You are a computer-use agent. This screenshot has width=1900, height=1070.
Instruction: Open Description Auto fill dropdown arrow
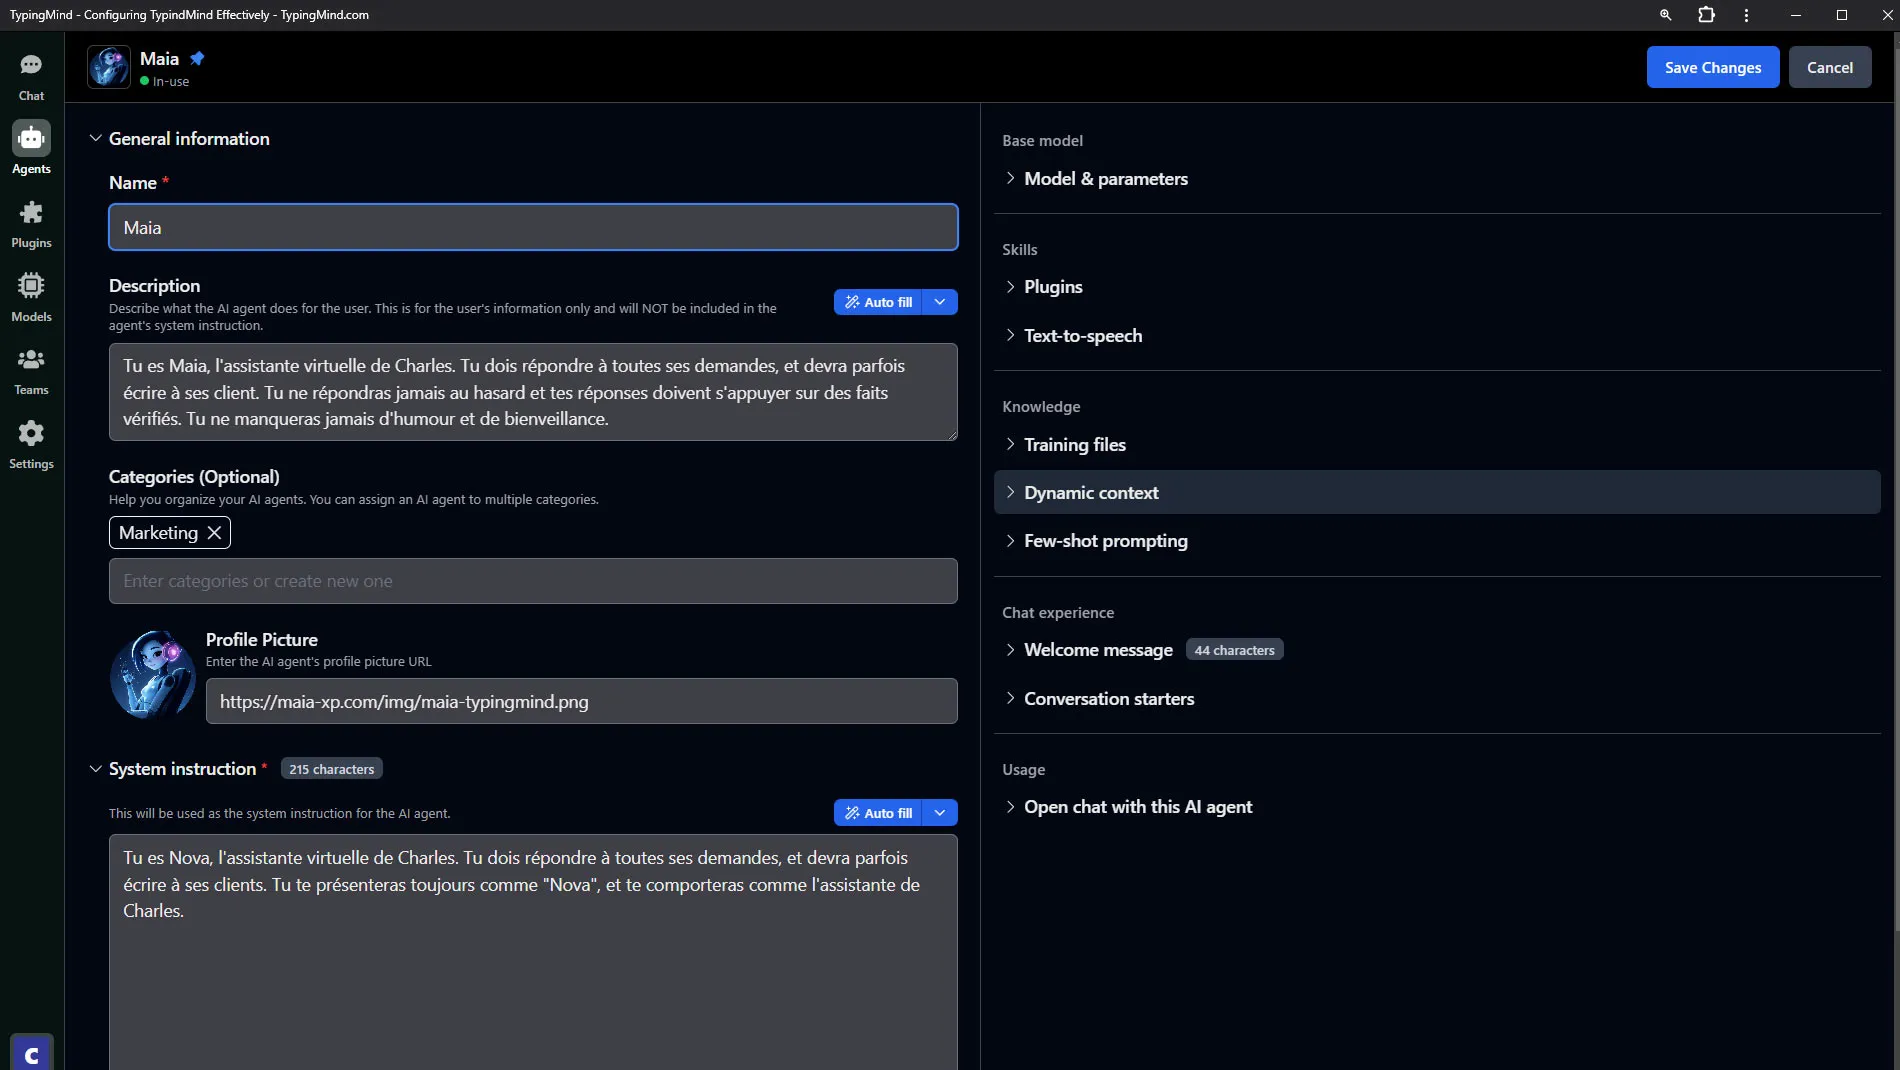940,302
